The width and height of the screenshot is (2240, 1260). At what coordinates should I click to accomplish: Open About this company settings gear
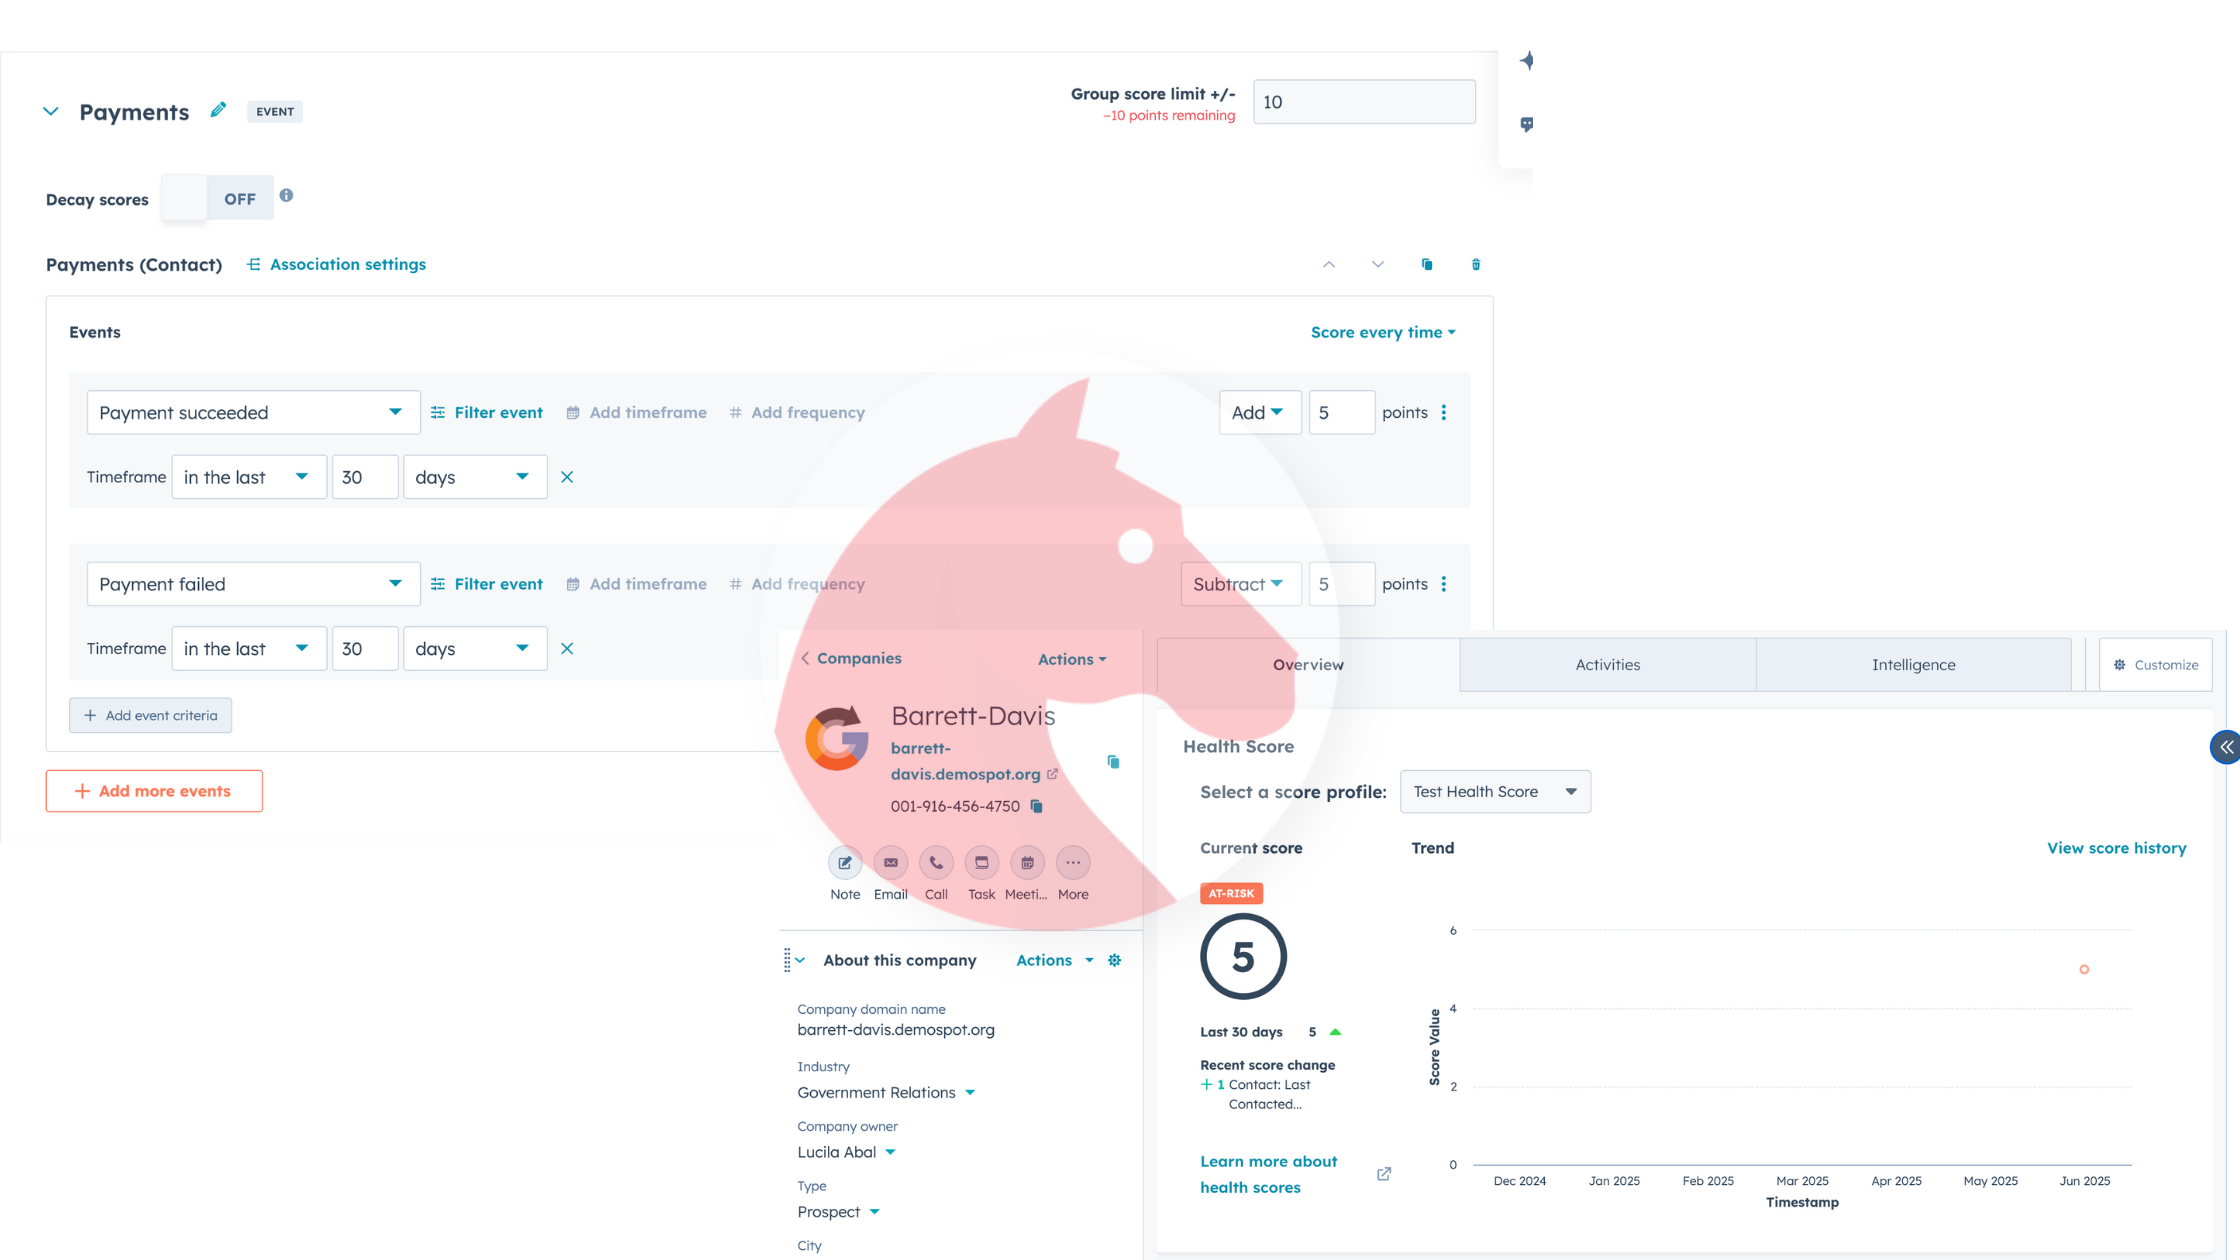tap(1114, 960)
